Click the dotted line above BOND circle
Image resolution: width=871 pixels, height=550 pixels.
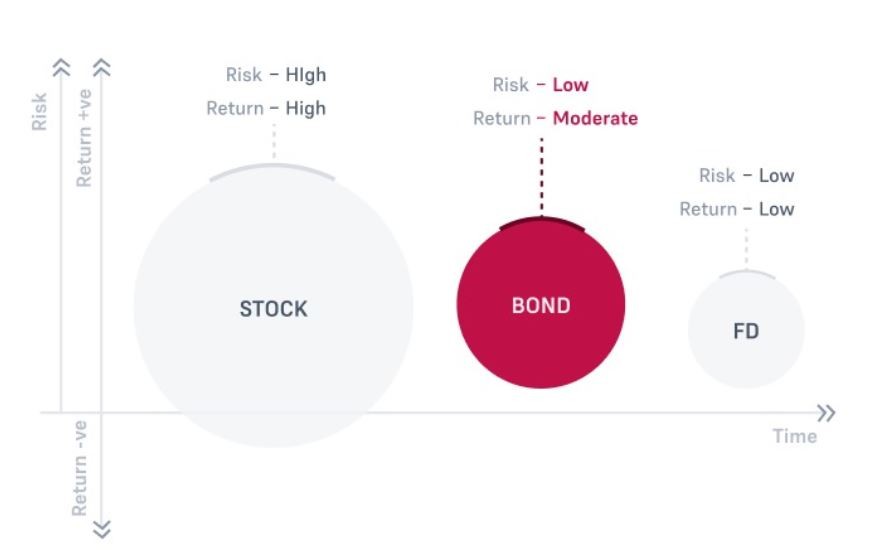coord(542,176)
